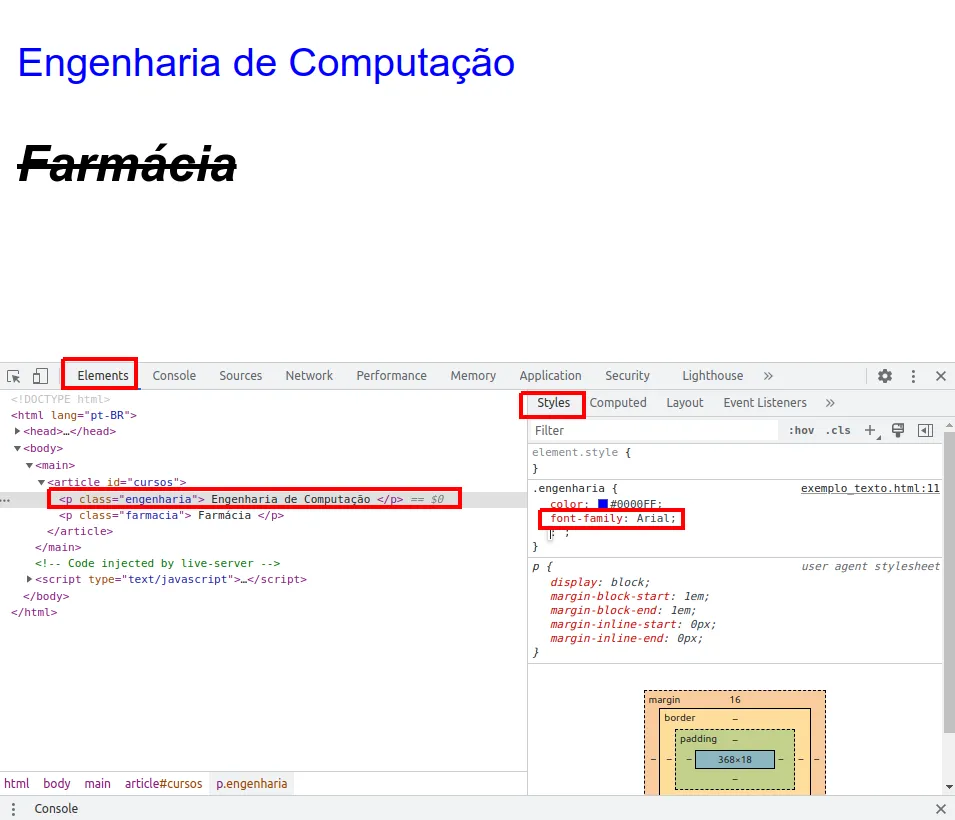The height and width of the screenshot is (820, 955).
Task: Collapse the body element node
Action: click(x=18, y=448)
